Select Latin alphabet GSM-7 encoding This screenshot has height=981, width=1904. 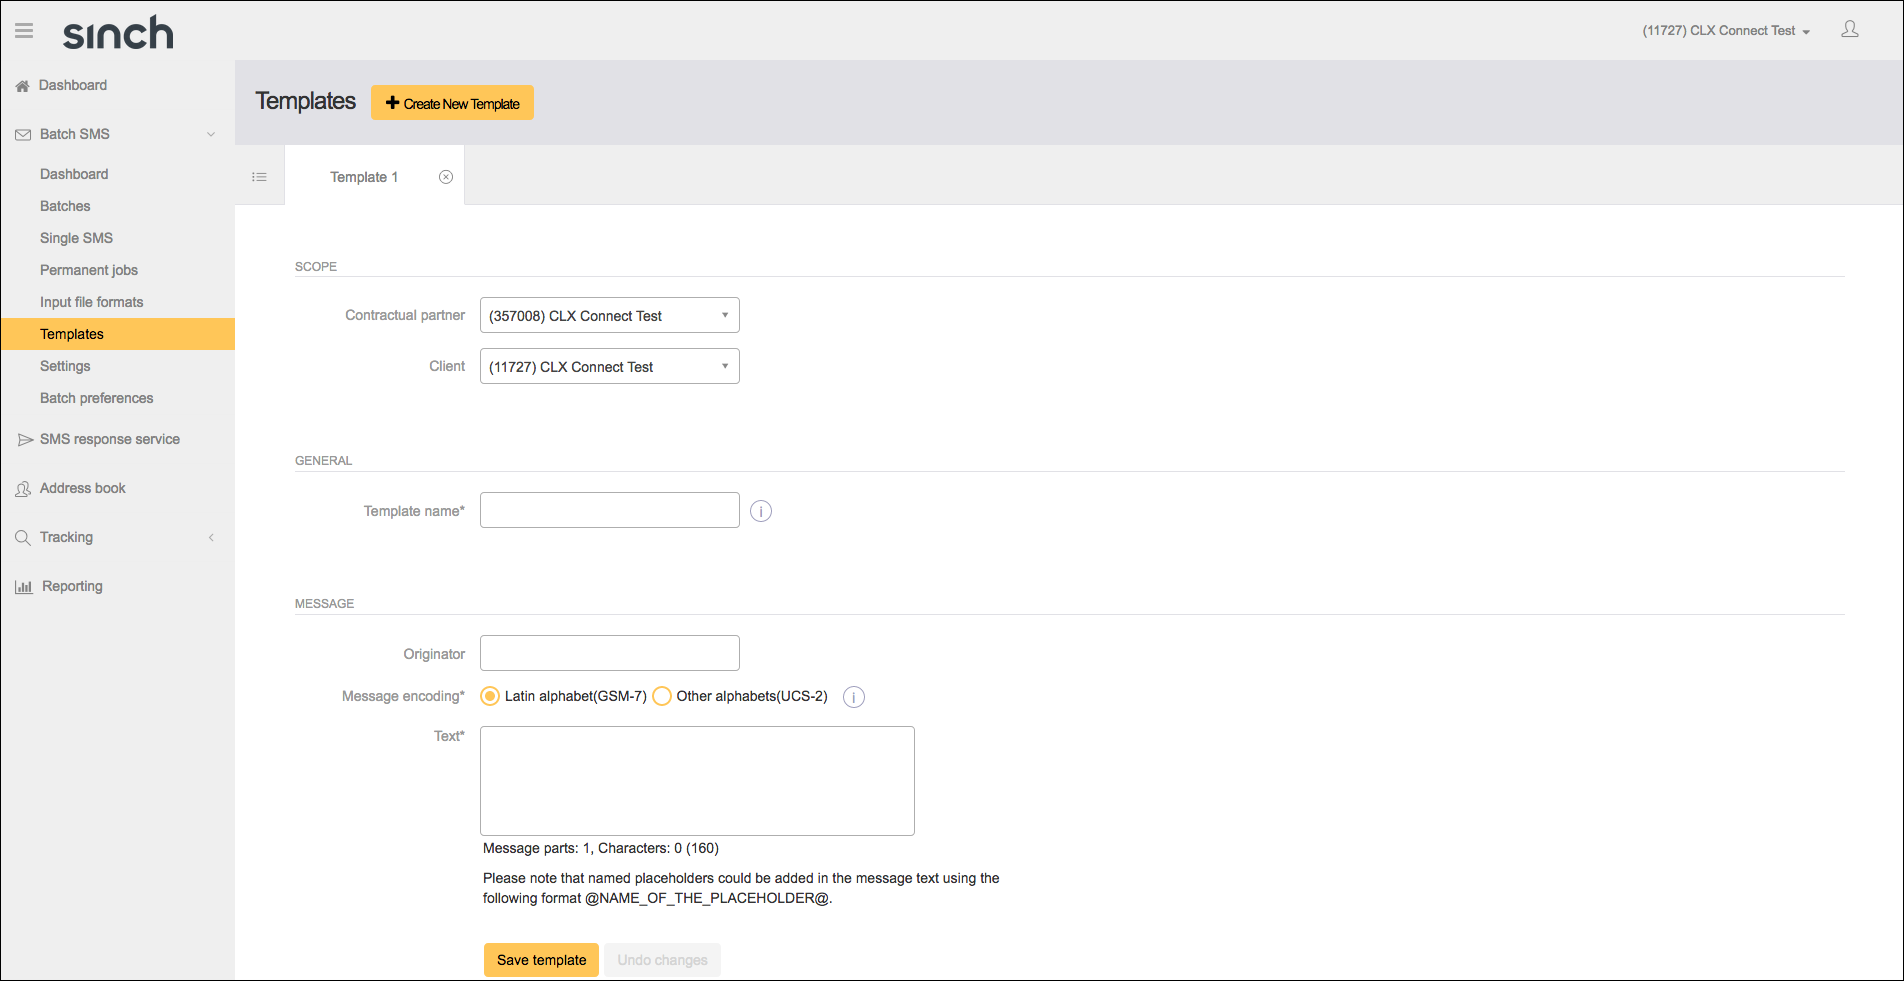pos(490,696)
